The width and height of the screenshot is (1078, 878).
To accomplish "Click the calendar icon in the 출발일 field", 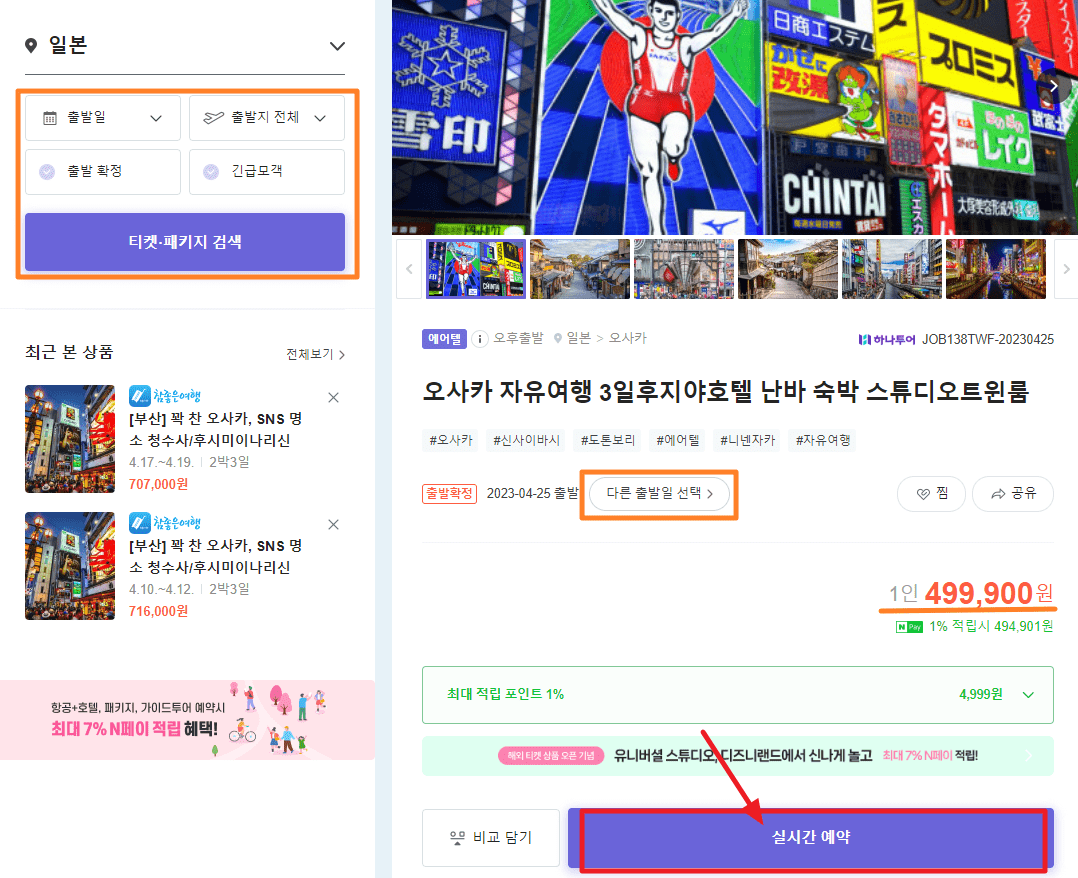I will coord(47,117).
